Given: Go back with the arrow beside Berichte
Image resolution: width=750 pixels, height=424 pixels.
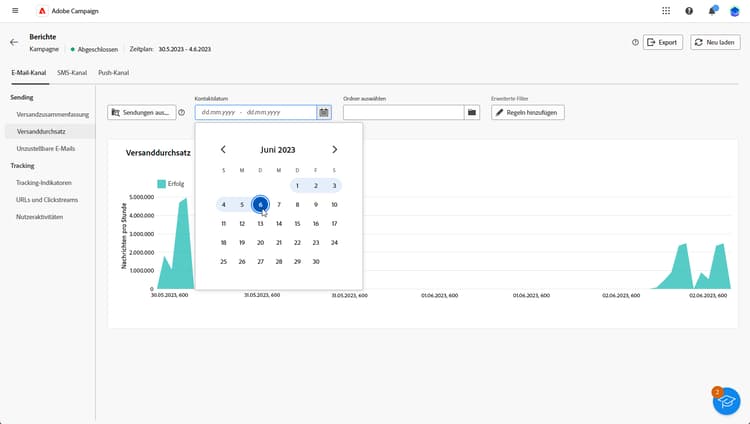Looking at the screenshot, I should (x=14, y=42).
